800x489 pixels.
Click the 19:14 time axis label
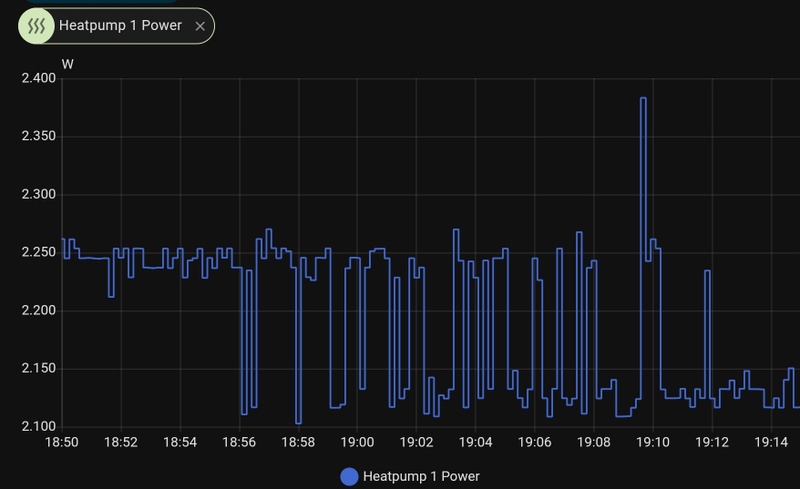click(x=771, y=442)
